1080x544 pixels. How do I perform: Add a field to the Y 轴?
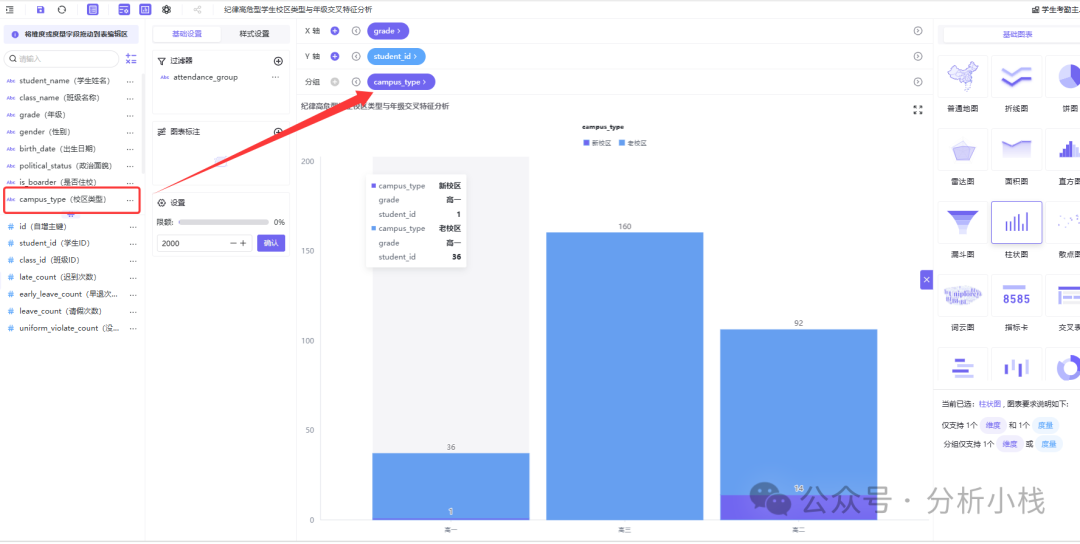335,56
